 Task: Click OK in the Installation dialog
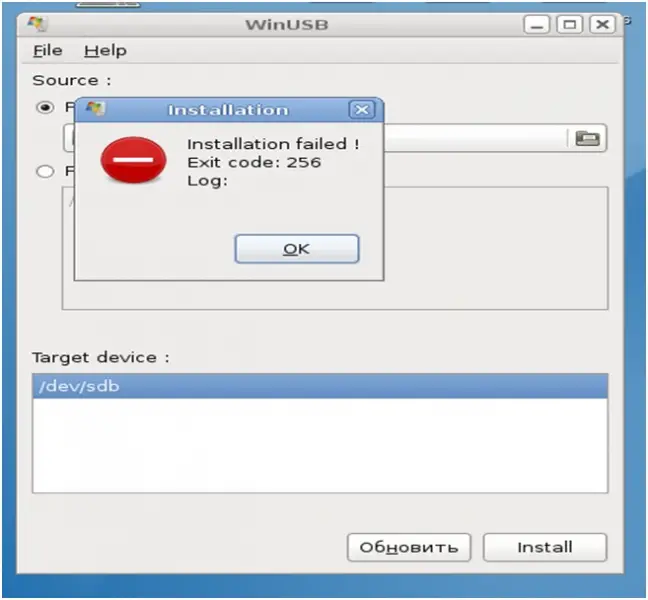pyautogui.click(x=297, y=249)
